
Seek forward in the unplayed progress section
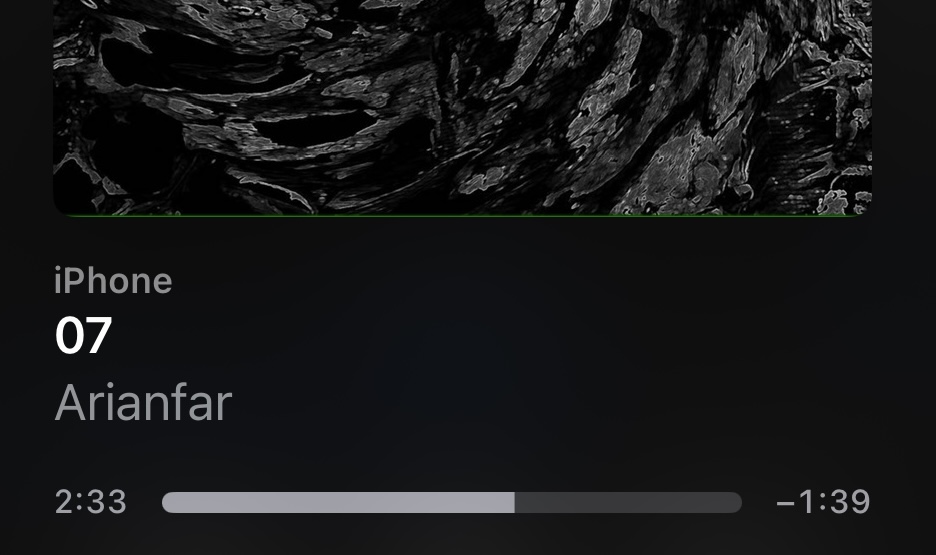click(628, 502)
